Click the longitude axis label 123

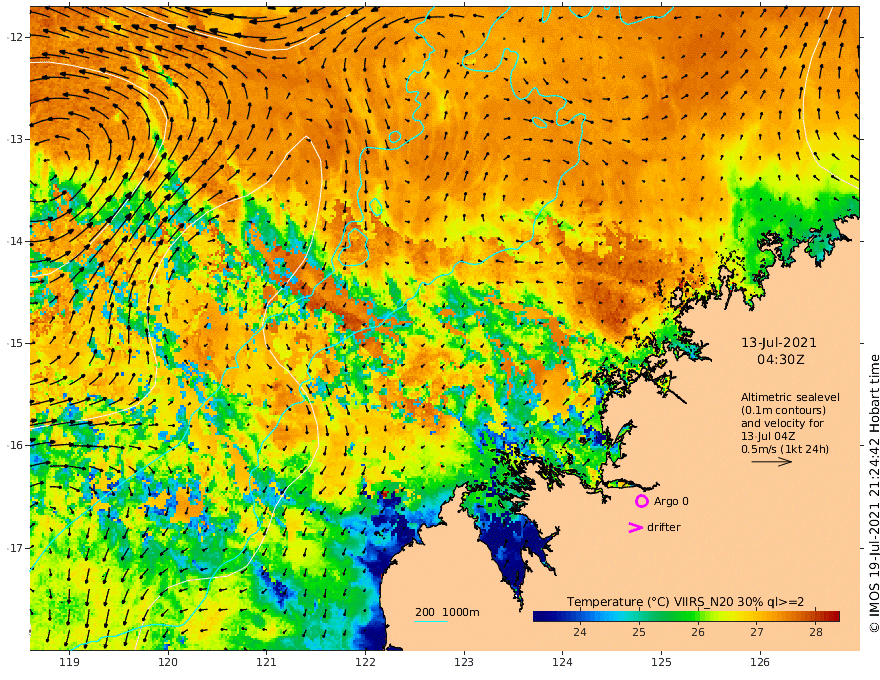(x=464, y=662)
